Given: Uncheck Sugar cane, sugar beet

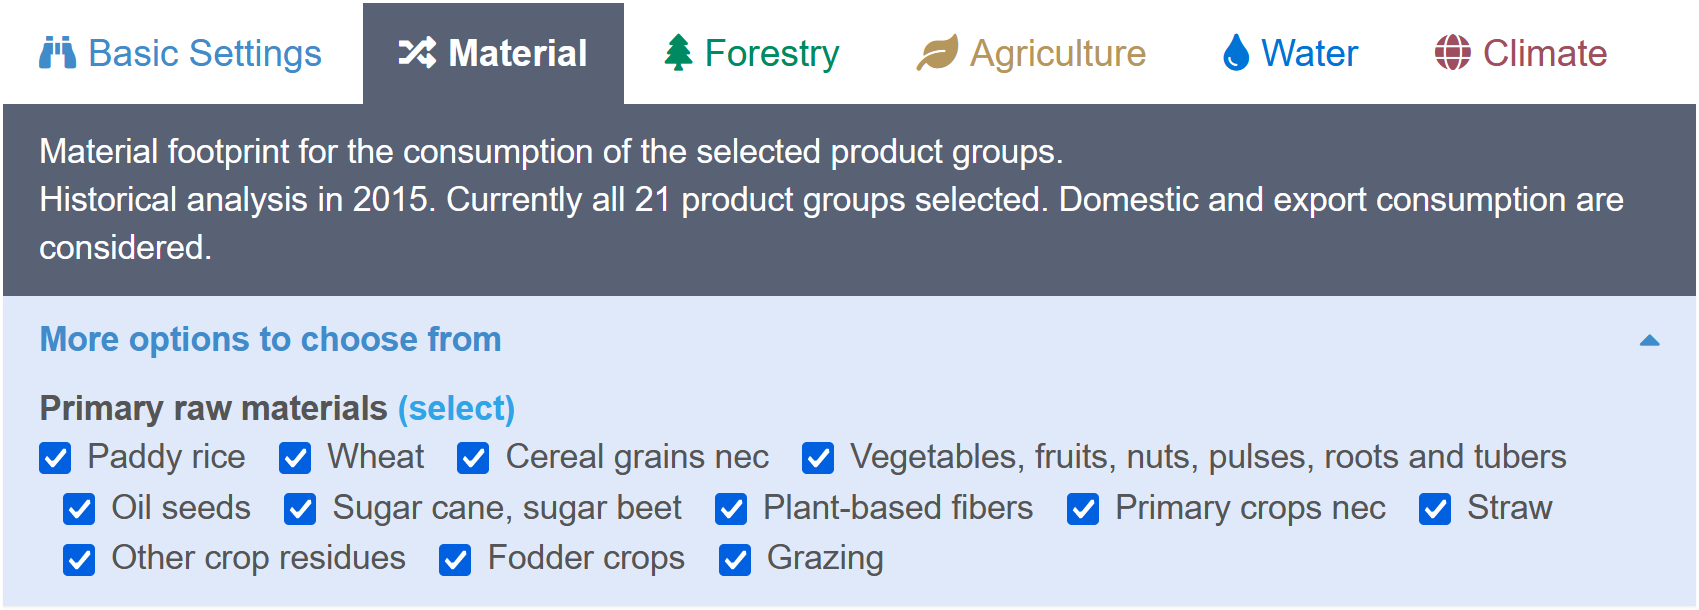Looking at the screenshot, I should (300, 509).
